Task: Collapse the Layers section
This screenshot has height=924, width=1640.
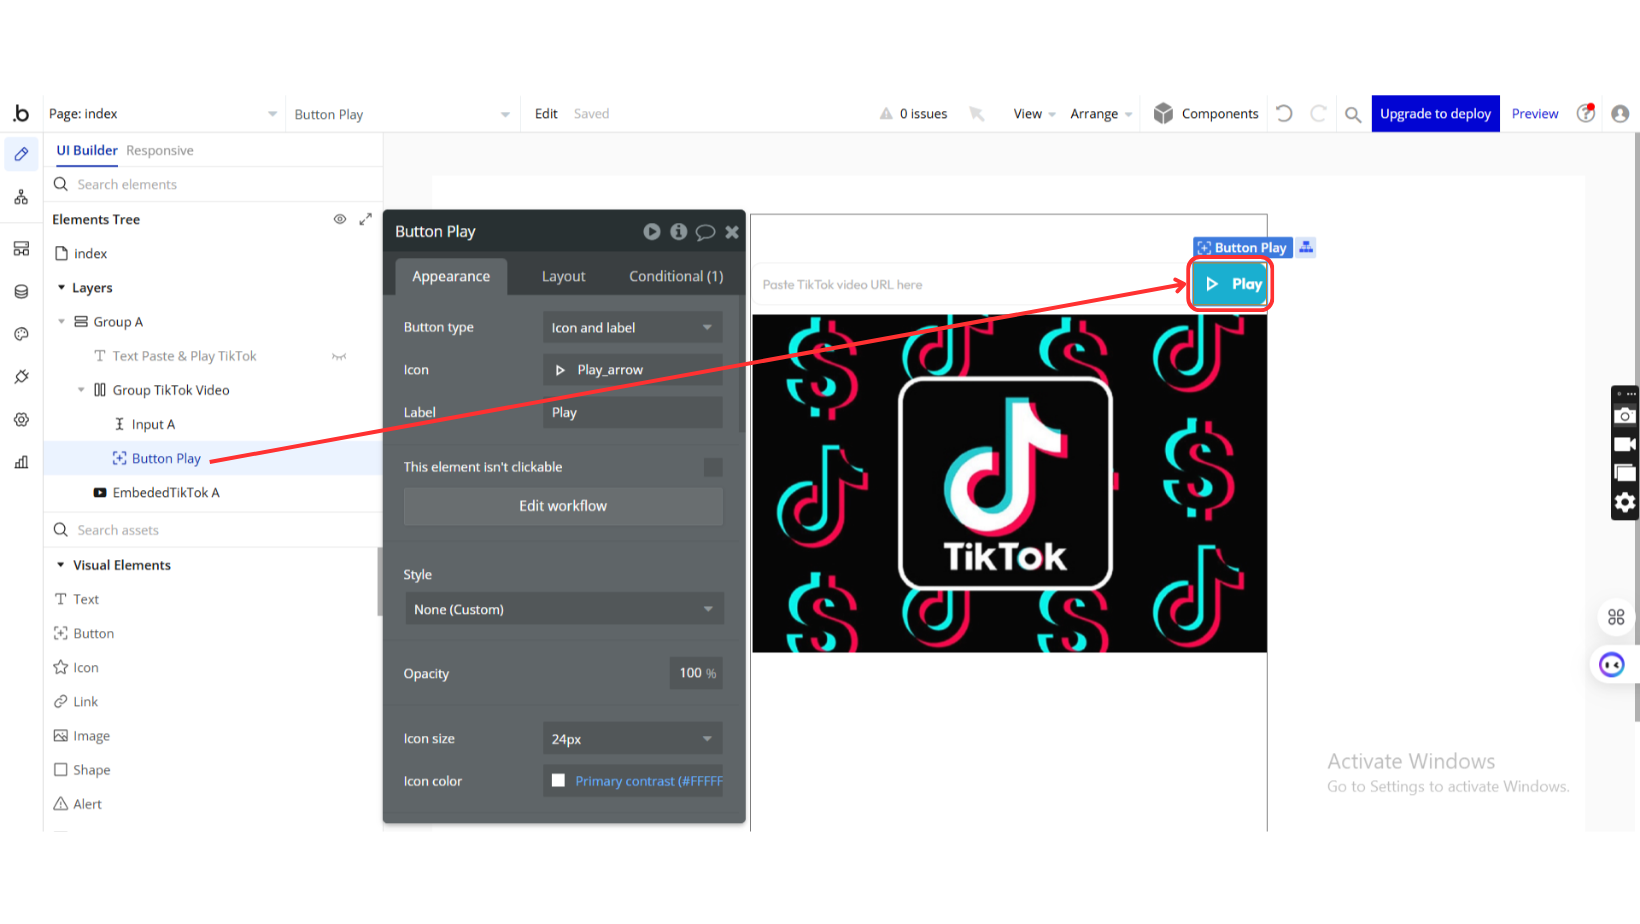Action: pos(61,288)
